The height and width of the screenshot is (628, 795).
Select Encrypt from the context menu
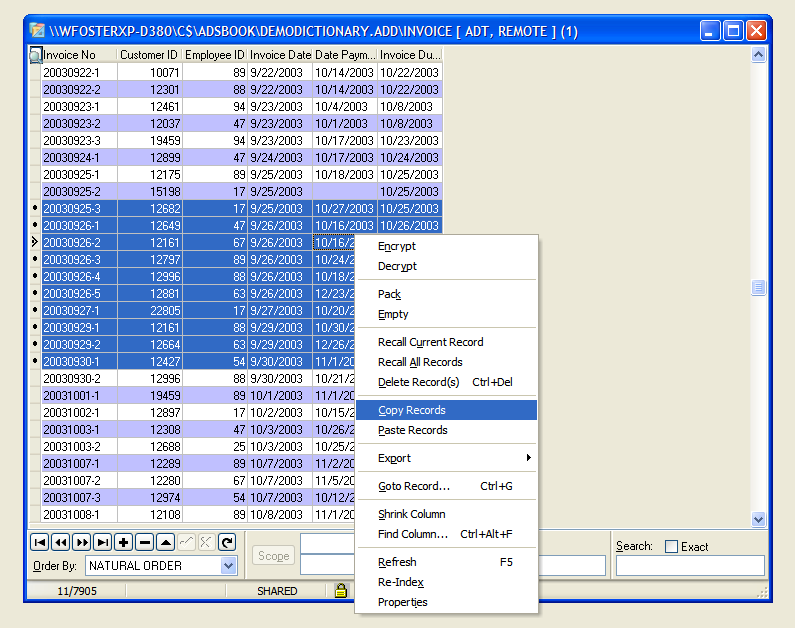click(x=447, y=246)
